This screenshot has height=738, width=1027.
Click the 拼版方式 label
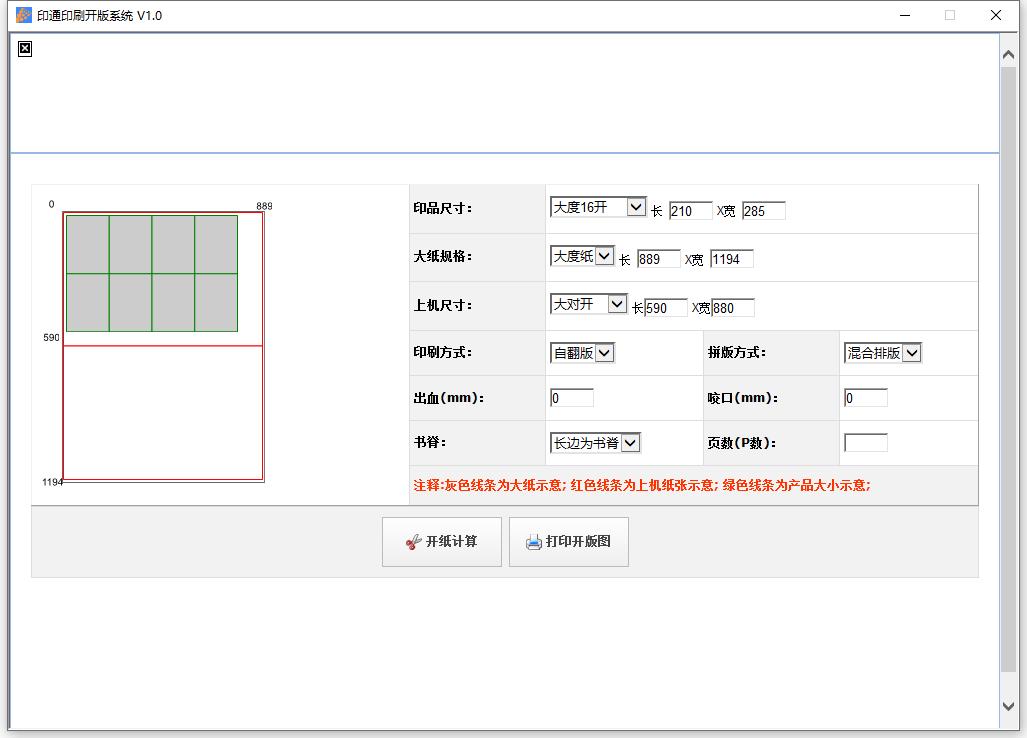pyautogui.click(x=736, y=352)
